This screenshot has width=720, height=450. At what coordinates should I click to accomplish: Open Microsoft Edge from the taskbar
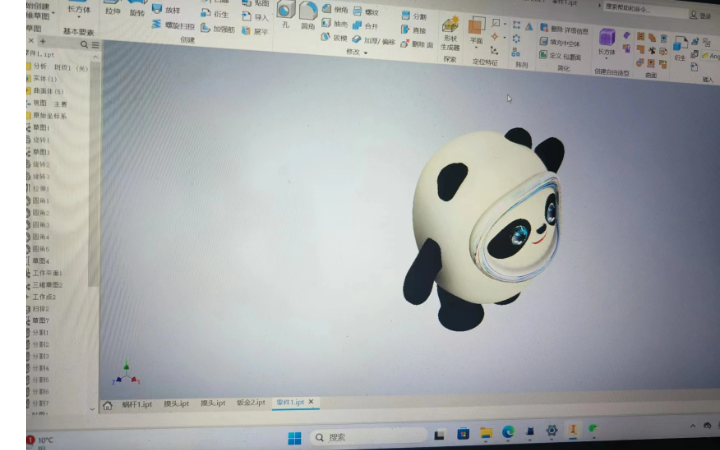click(508, 432)
